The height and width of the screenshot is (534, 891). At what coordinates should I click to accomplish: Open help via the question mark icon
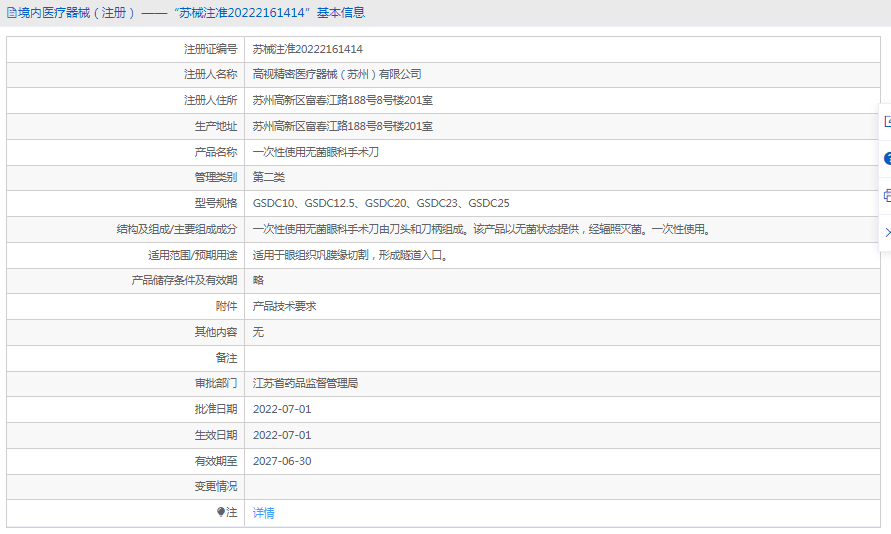(x=887, y=158)
